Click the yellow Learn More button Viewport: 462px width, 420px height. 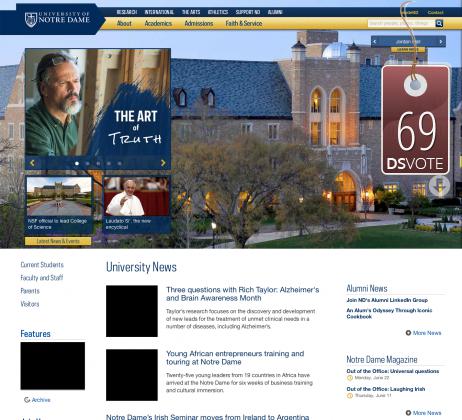tap(408, 49)
